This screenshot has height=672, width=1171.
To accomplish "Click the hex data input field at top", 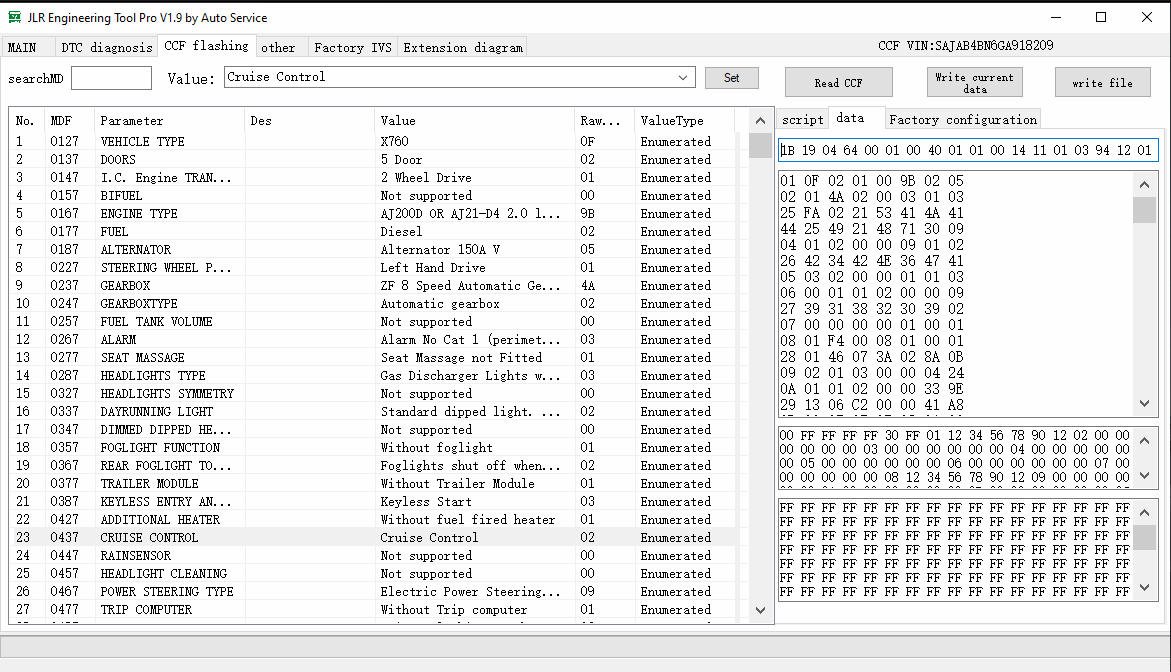I will (968, 150).
